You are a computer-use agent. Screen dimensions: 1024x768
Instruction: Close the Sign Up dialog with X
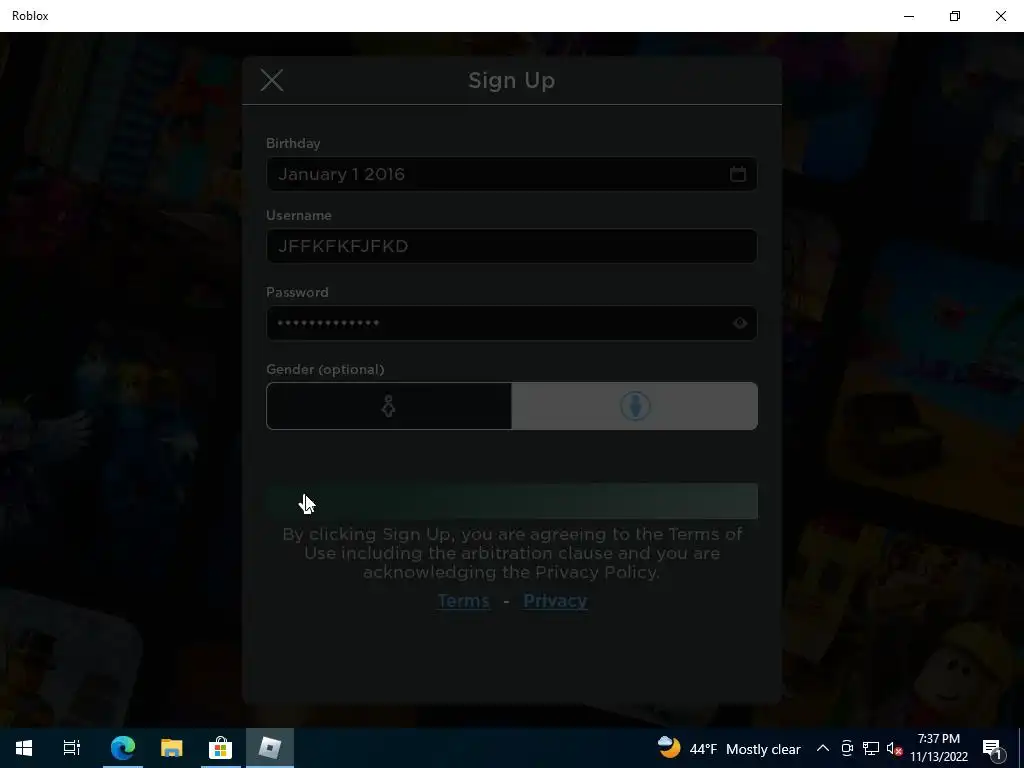tap(272, 80)
